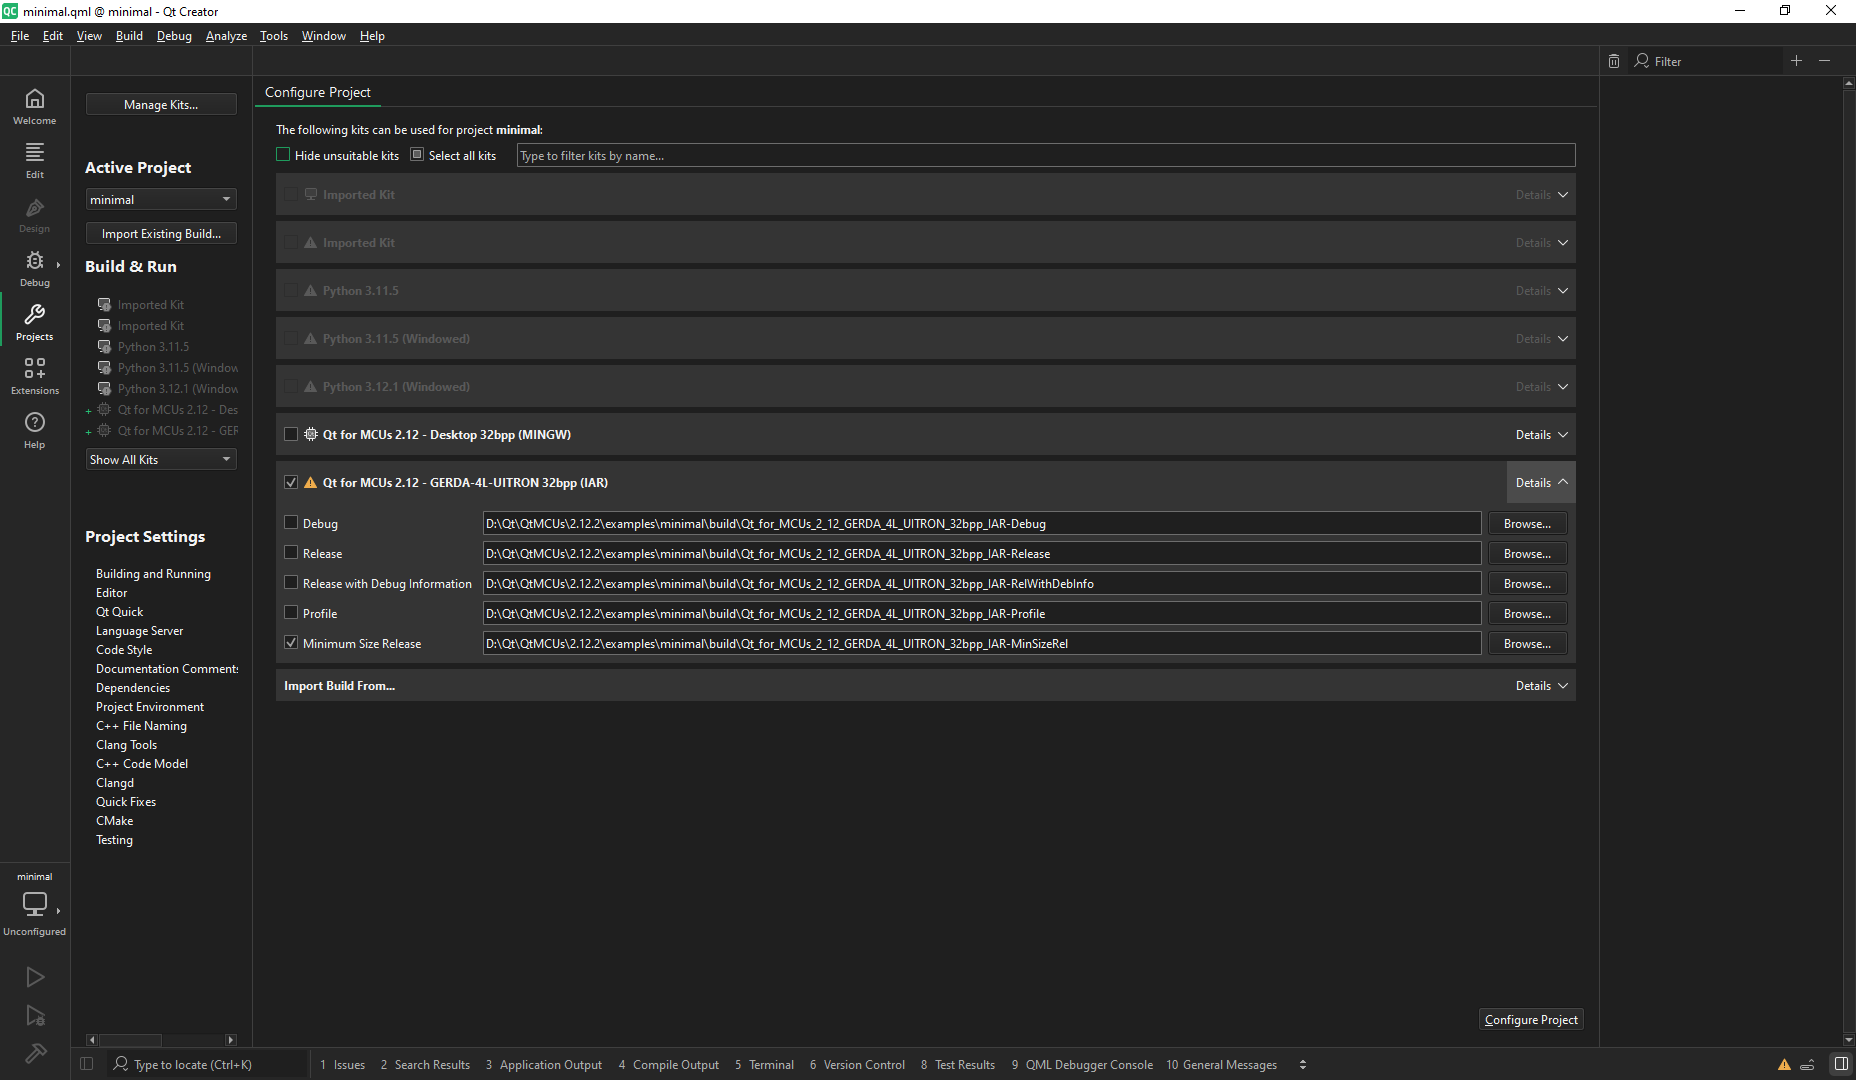Expand Details of first Imported Kit
This screenshot has height=1080, width=1856.
[x=1541, y=195]
